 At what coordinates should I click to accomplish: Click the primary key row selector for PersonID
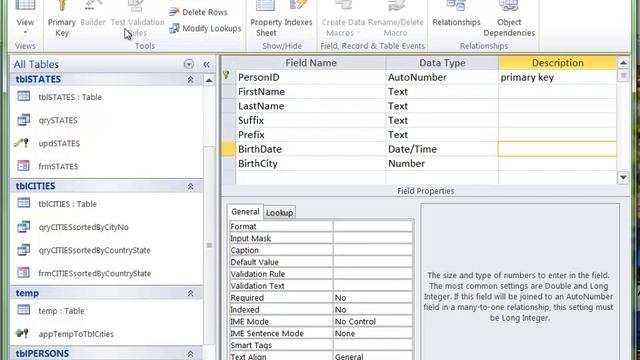[229, 77]
